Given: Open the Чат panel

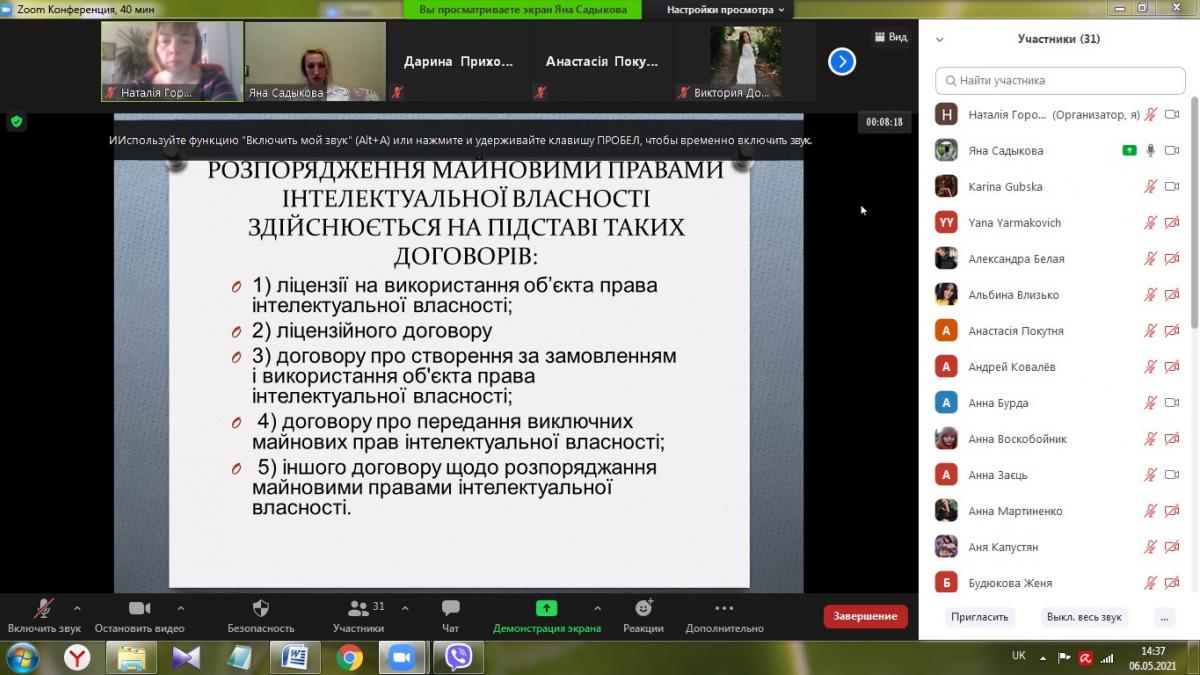Looking at the screenshot, I should tap(450, 616).
